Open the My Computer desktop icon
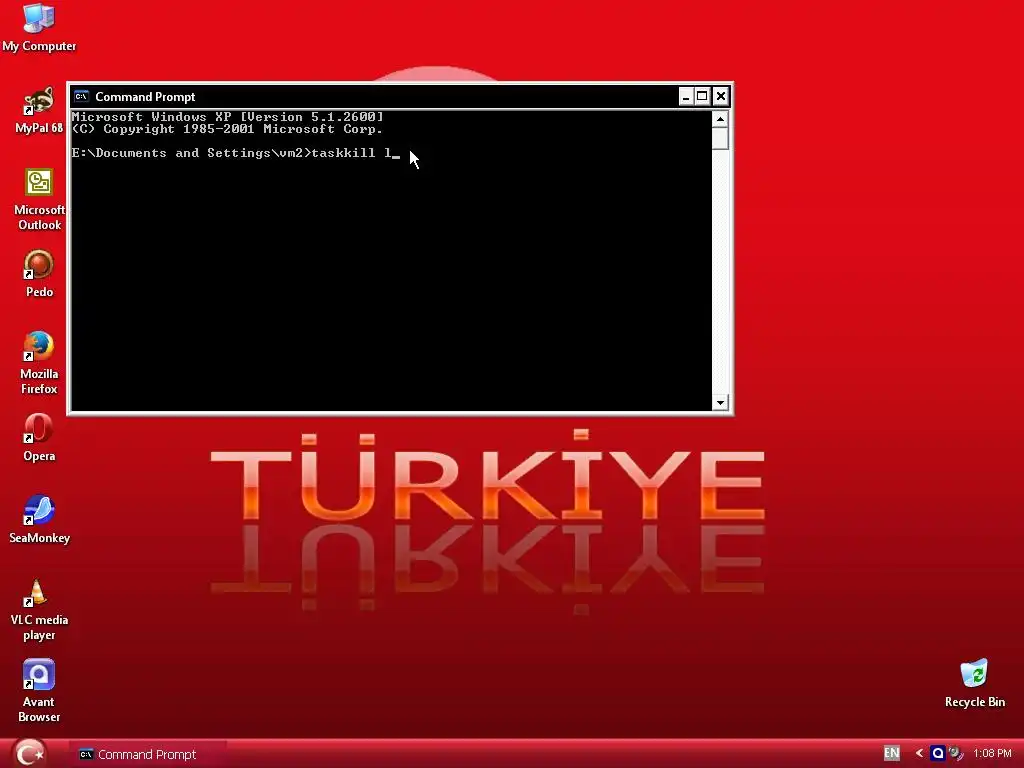Viewport: 1024px width, 768px height. (39, 27)
